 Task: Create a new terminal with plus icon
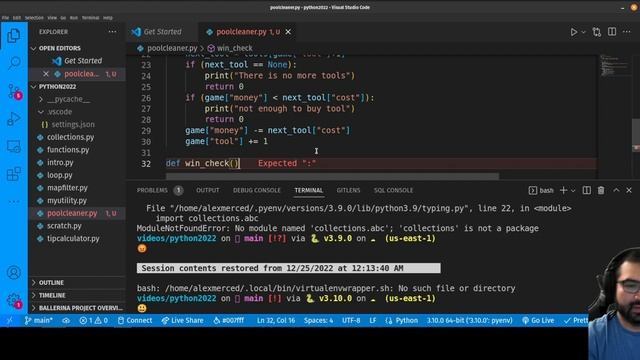(x=564, y=190)
